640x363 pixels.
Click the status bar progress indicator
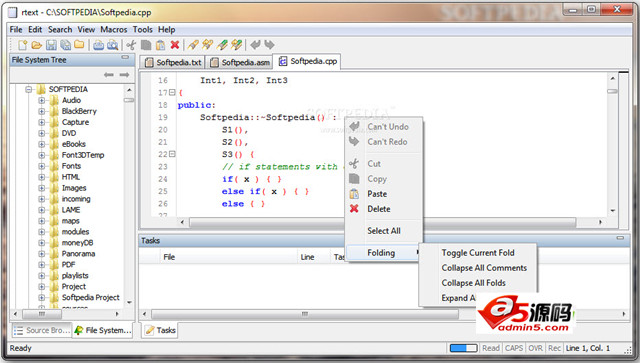(463, 348)
